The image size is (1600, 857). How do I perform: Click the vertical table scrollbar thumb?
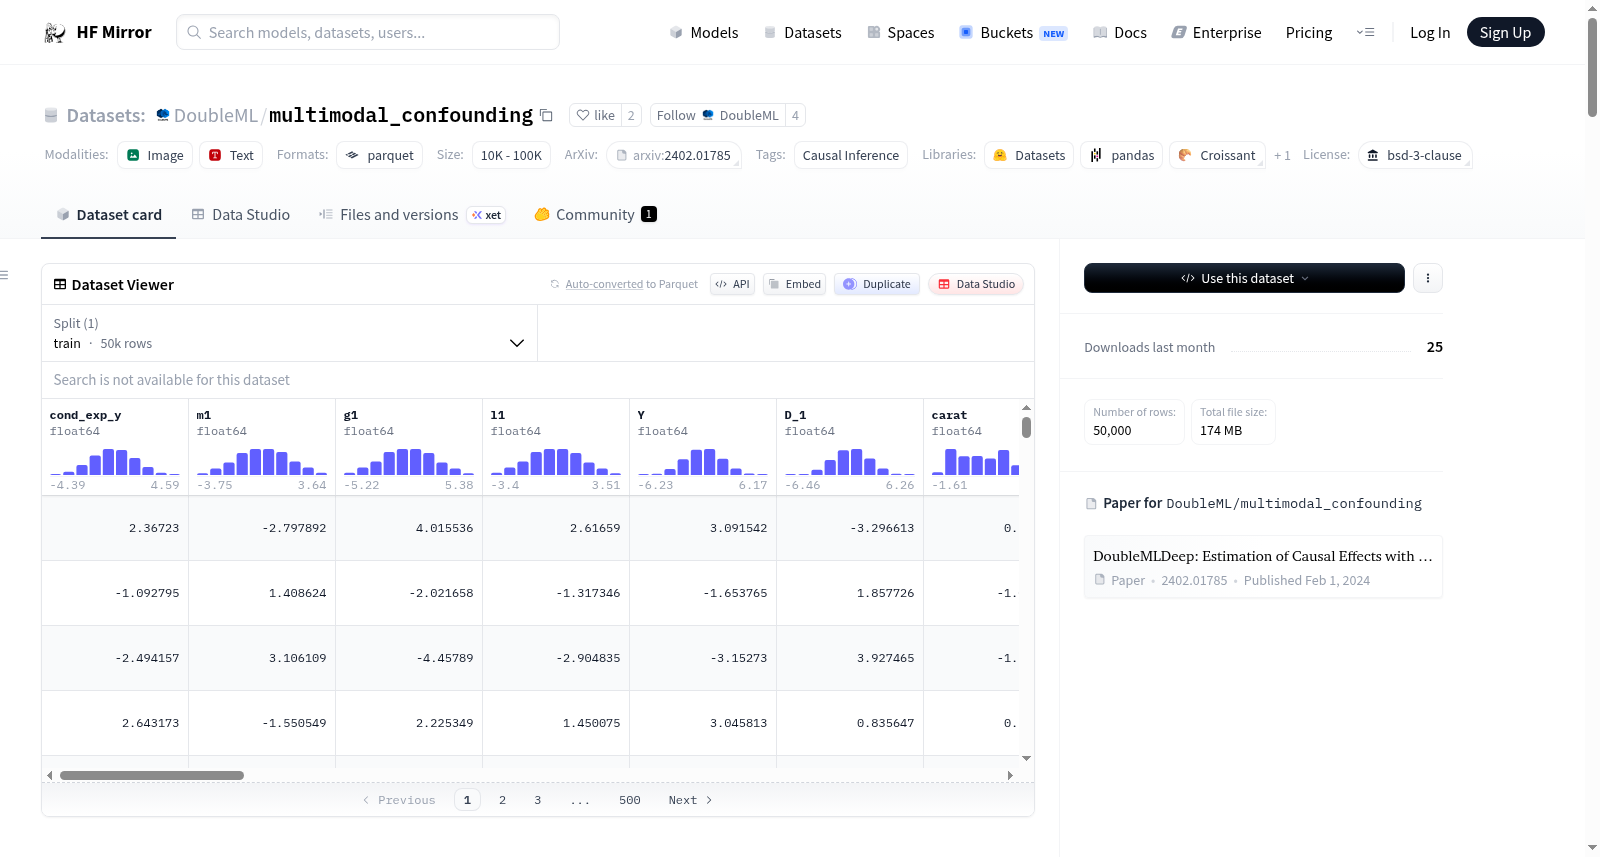[1026, 427]
